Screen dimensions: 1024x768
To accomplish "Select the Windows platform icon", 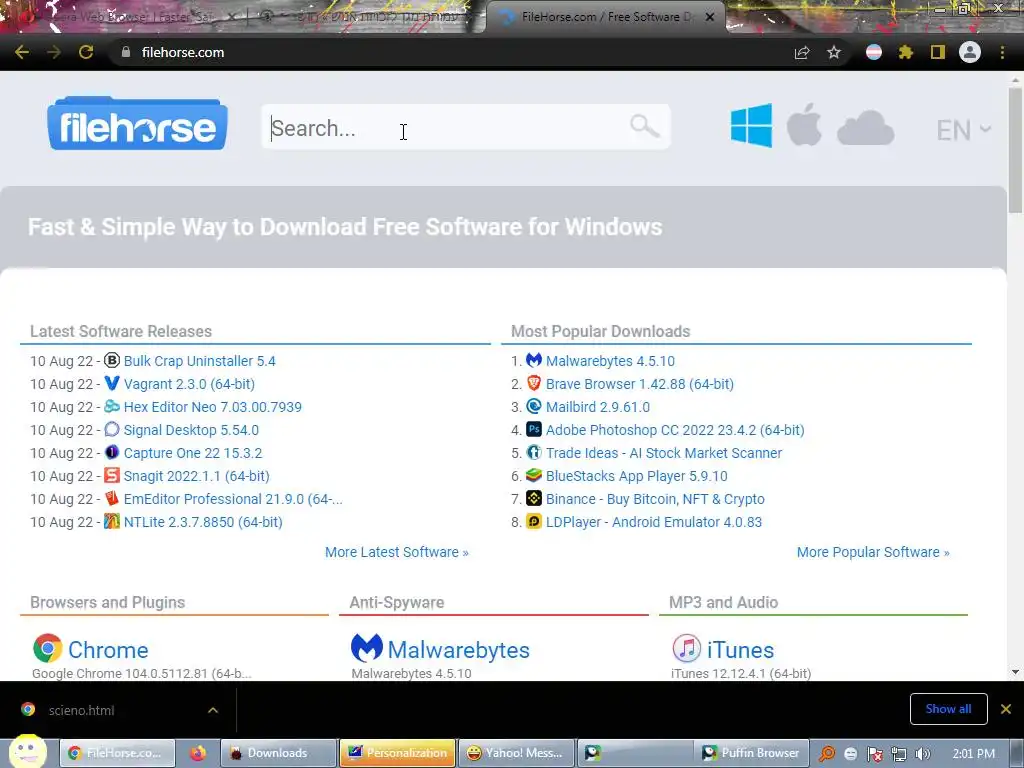I will [x=751, y=125].
